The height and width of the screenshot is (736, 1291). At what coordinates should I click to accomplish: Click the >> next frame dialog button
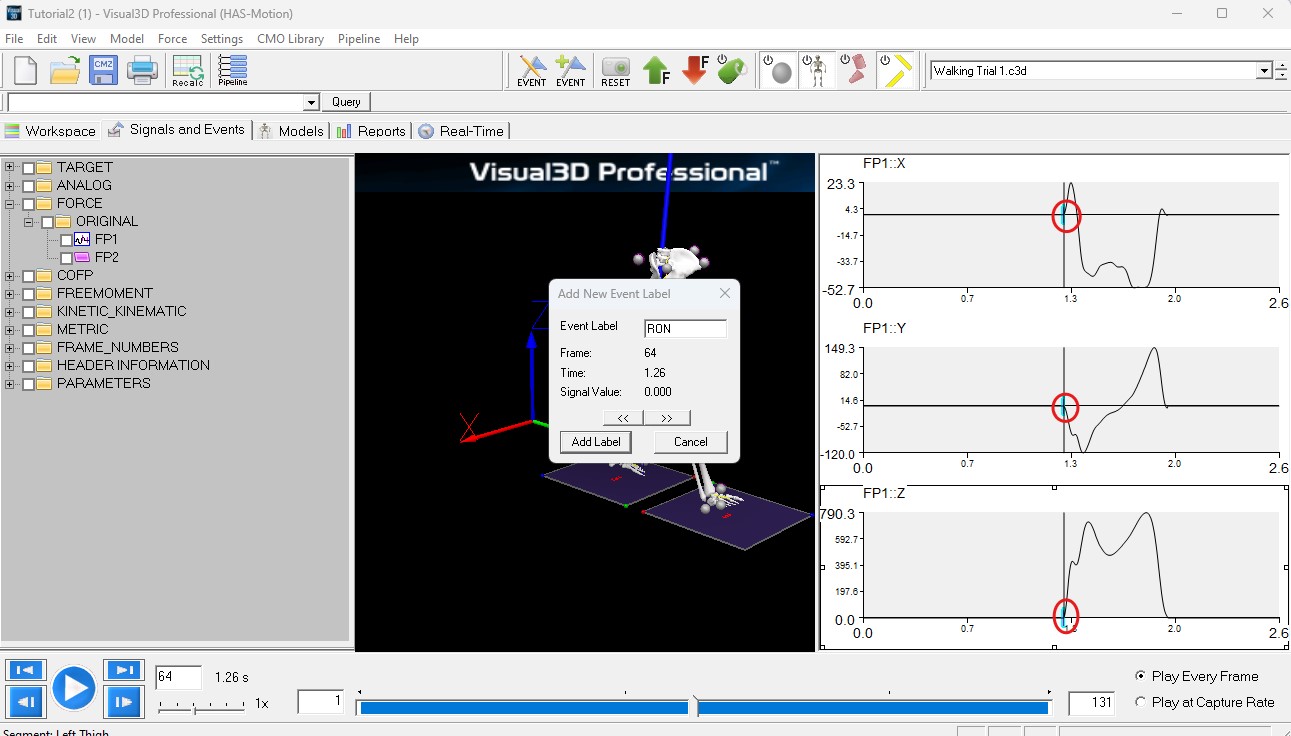point(667,418)
